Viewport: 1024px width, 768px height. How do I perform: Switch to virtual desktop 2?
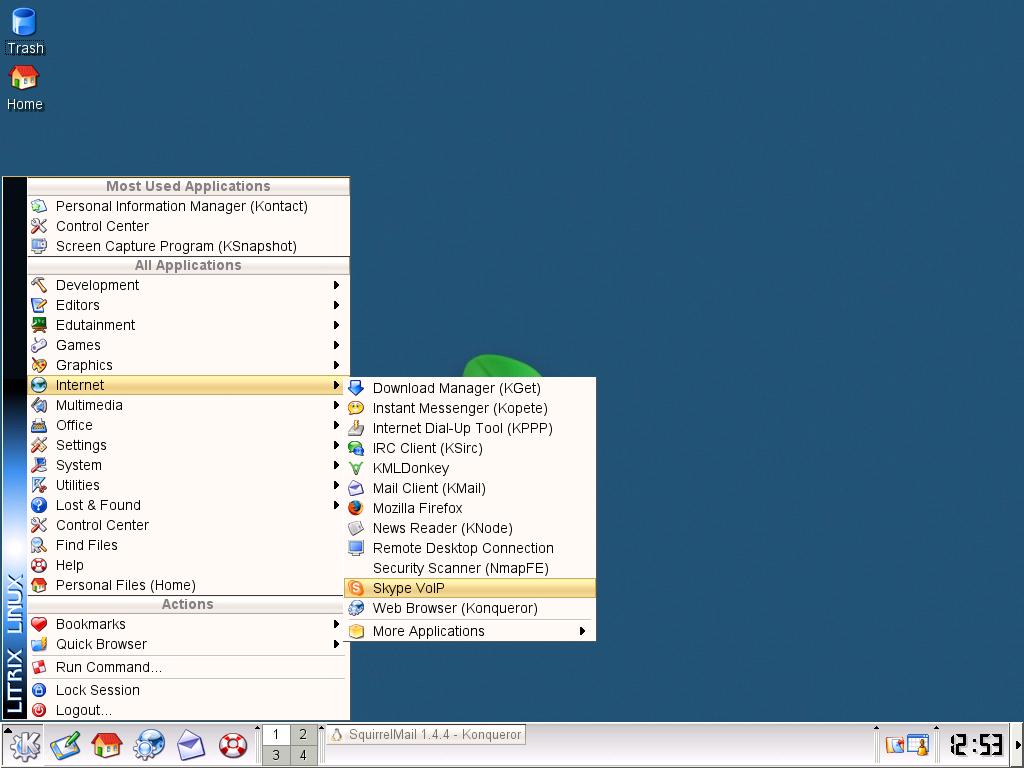point(303,734)
